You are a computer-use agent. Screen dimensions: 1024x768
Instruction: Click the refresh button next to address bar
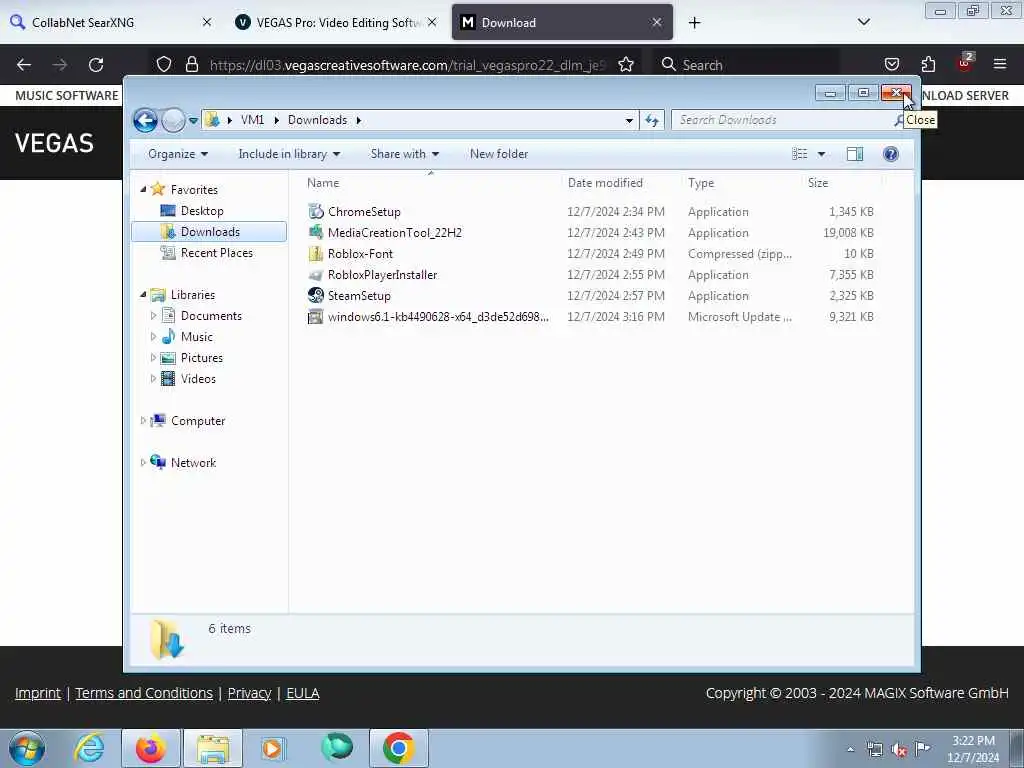click(652, 120)
